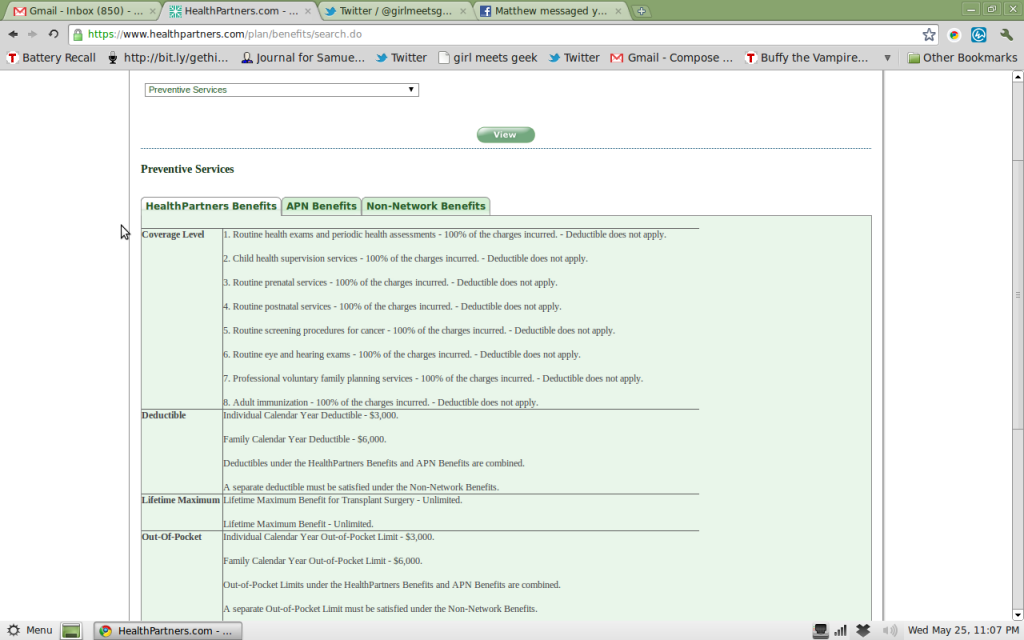Switch to the Twitter @girlmeetsg tab
Screen dimensions: 1024x640
click(x=394, y=11)
